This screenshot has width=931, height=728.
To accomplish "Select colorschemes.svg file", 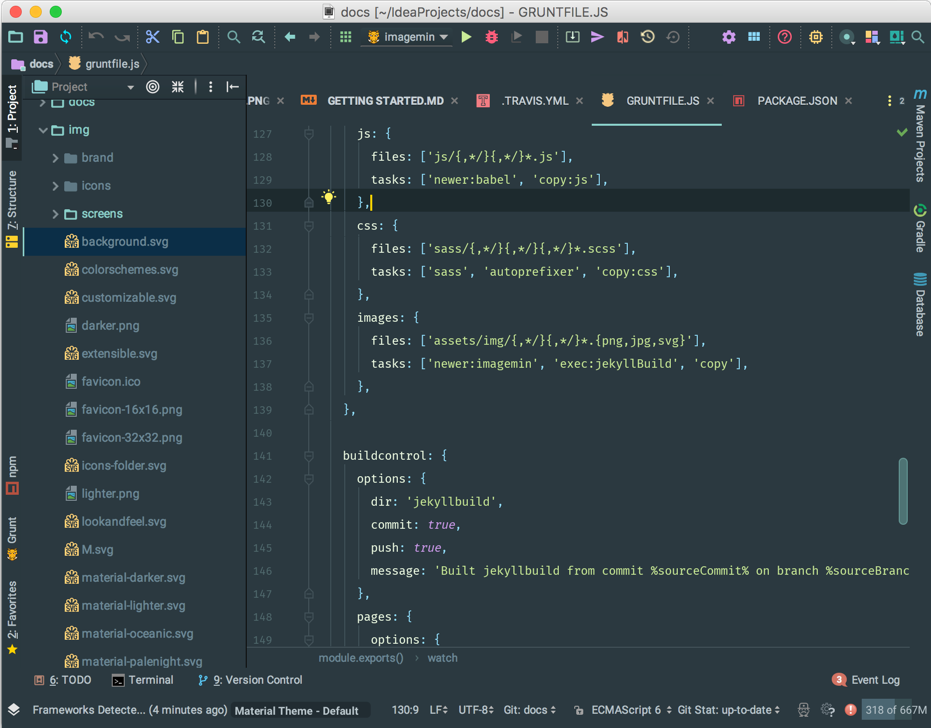I will coord(135,270).
